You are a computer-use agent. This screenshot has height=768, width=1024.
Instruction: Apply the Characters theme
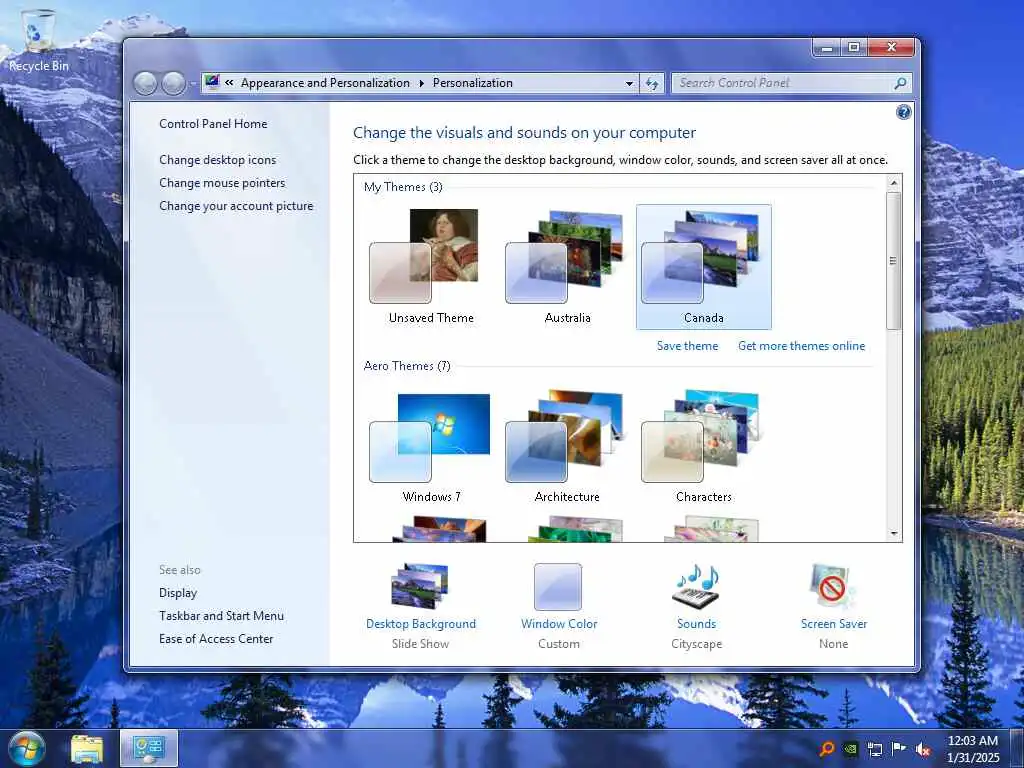[703, 447]
